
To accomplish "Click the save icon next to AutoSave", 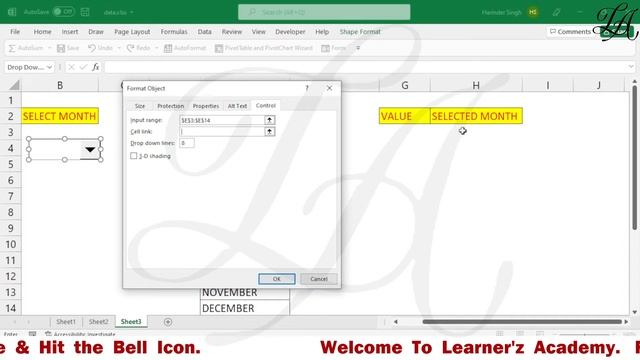I will [85, 12].
